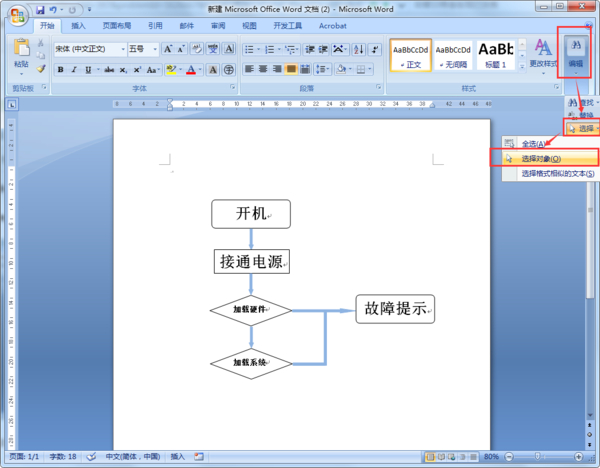This screenshot has width=600, height=468.
Task: Click the numbered list icon
Action: pos(270,49)
